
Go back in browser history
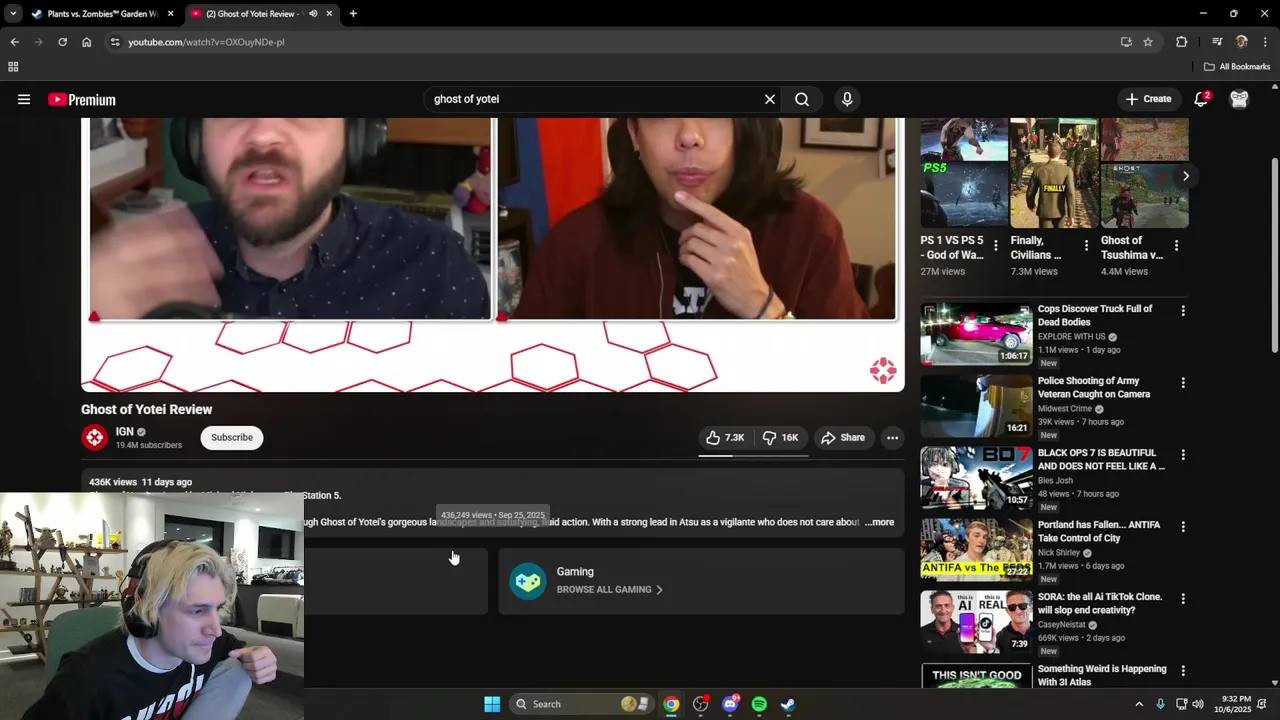(14, 42)
